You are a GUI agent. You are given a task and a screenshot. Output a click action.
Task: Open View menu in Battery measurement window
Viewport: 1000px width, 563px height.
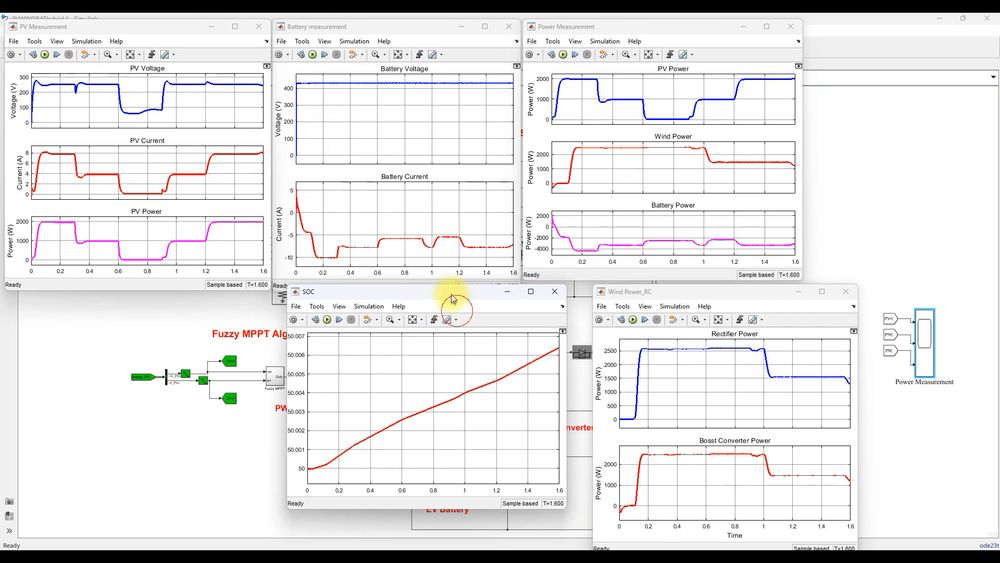pos(324,41)
